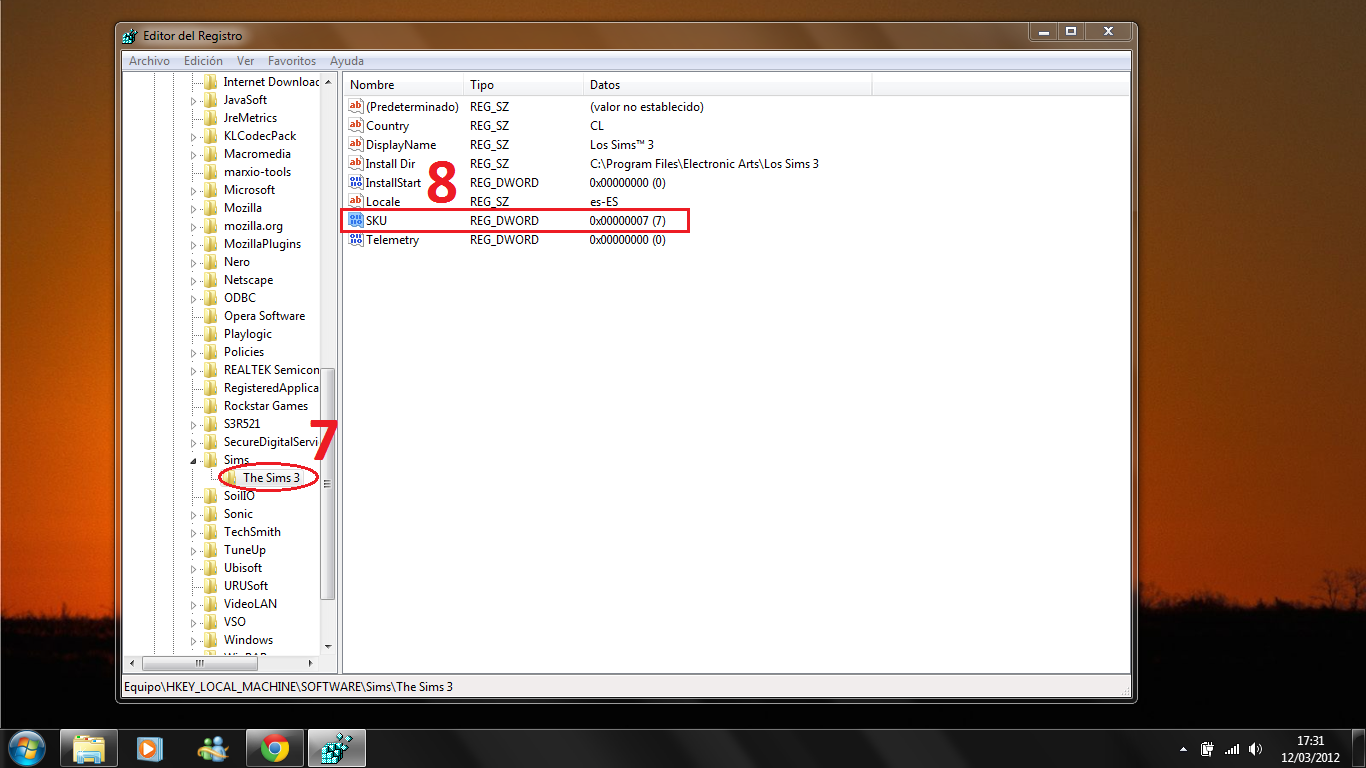Expand the mozilla.org key
The width and height of the screenshot is (1366, 768).
(194, 226)
